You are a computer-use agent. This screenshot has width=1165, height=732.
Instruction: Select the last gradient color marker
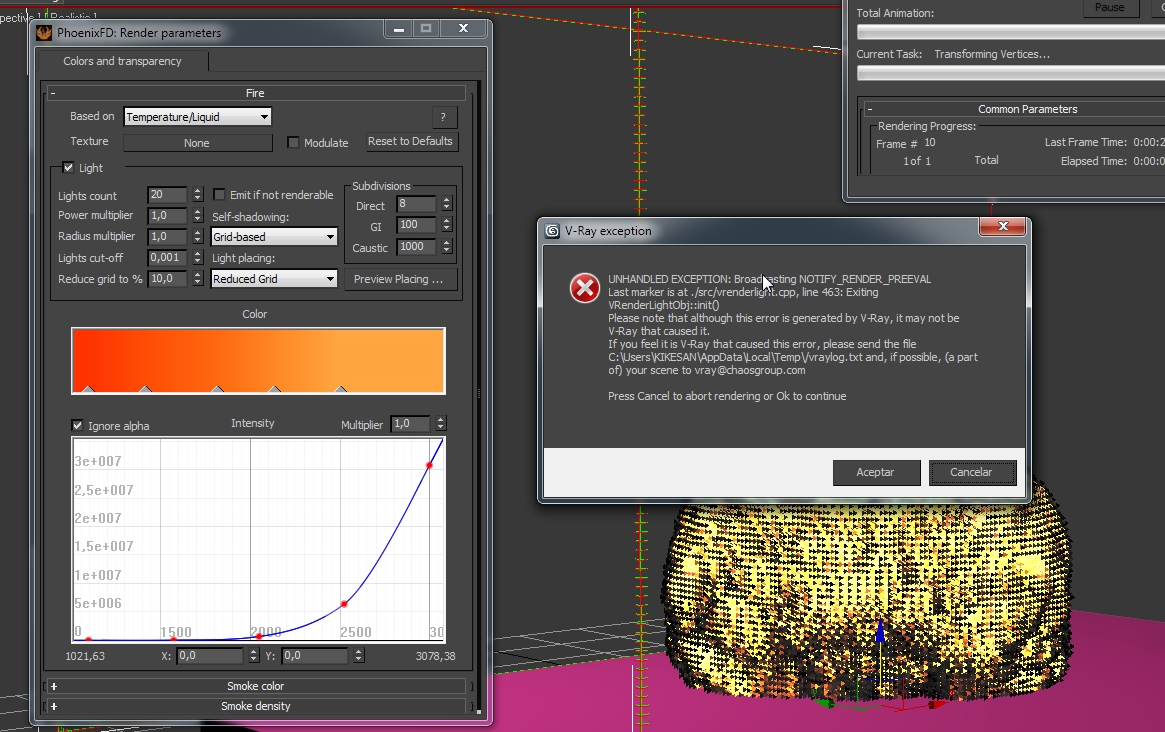[340, 389]
